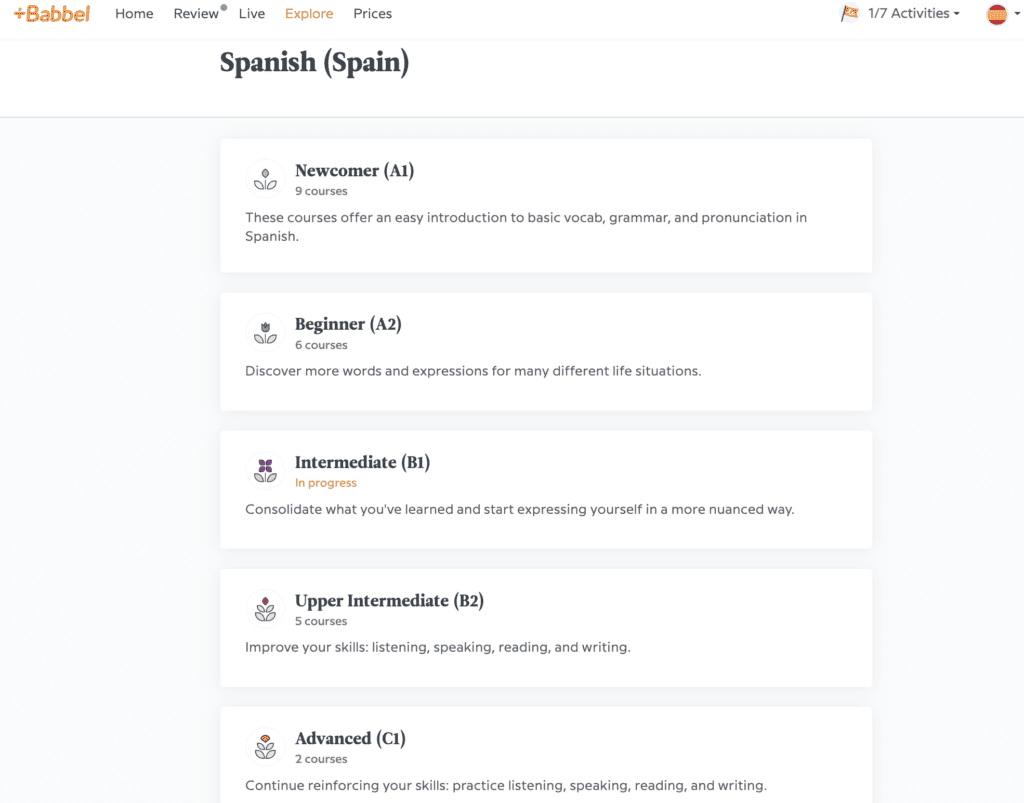Open the Review section
Viewport: 1024px width, 803px height.
pos(195,13)
